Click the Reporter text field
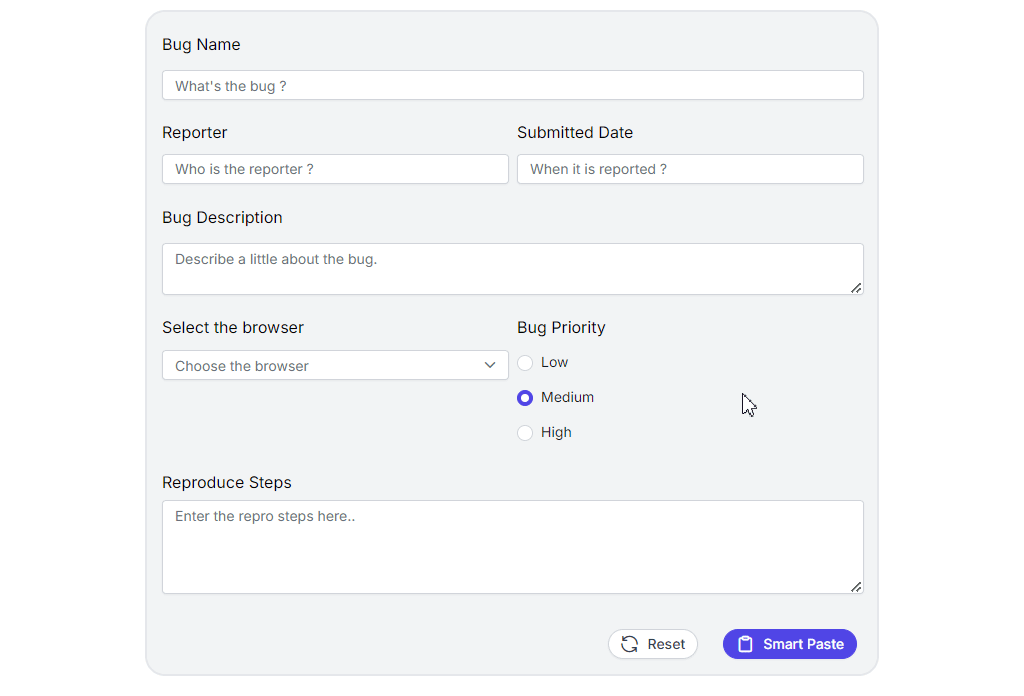The width and height of the screenshot is (1024, 696). [335, 169]
